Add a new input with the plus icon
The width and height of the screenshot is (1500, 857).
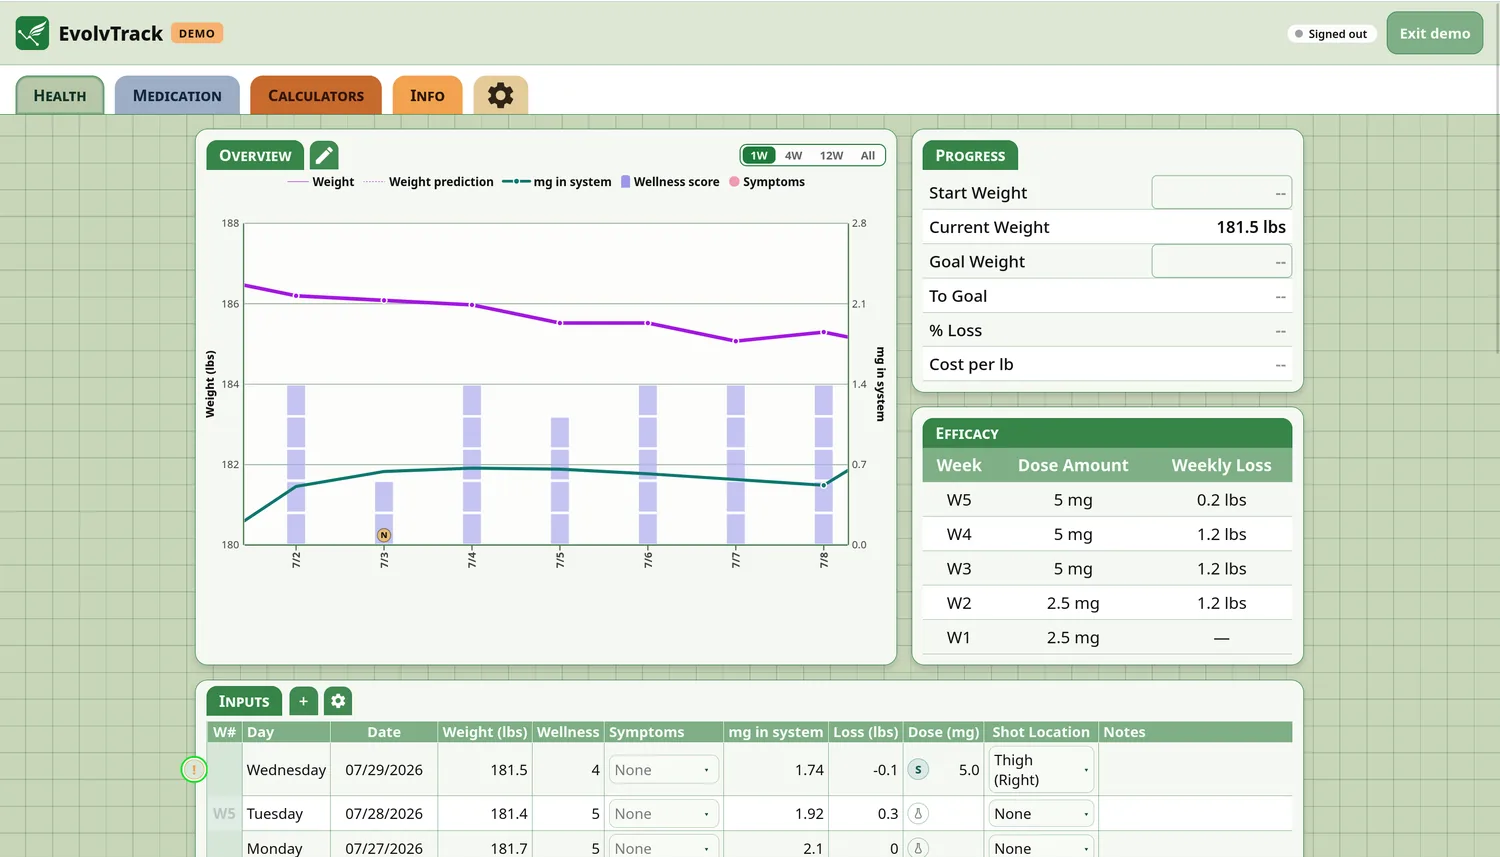click(x=303, y=701)
